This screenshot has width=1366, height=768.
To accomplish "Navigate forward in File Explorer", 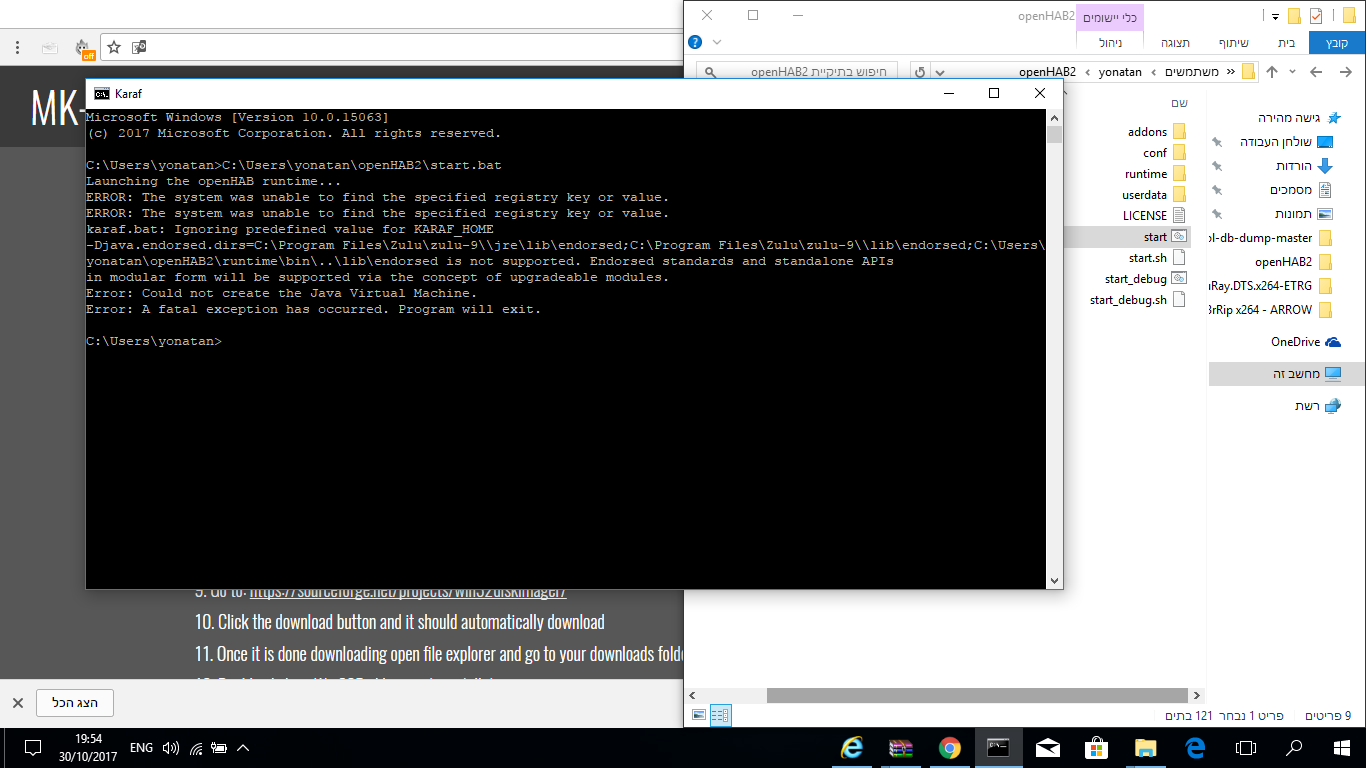I will pos(1317,72).
